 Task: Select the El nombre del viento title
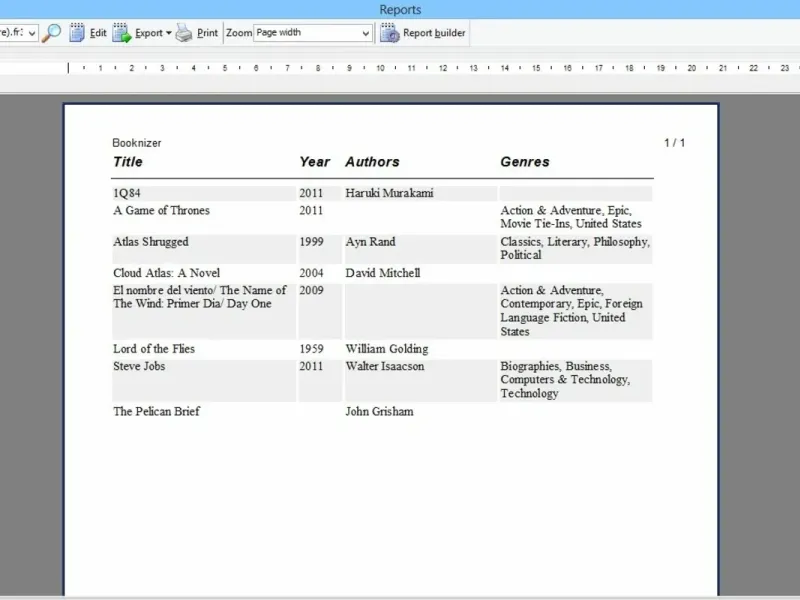(200, 297)
